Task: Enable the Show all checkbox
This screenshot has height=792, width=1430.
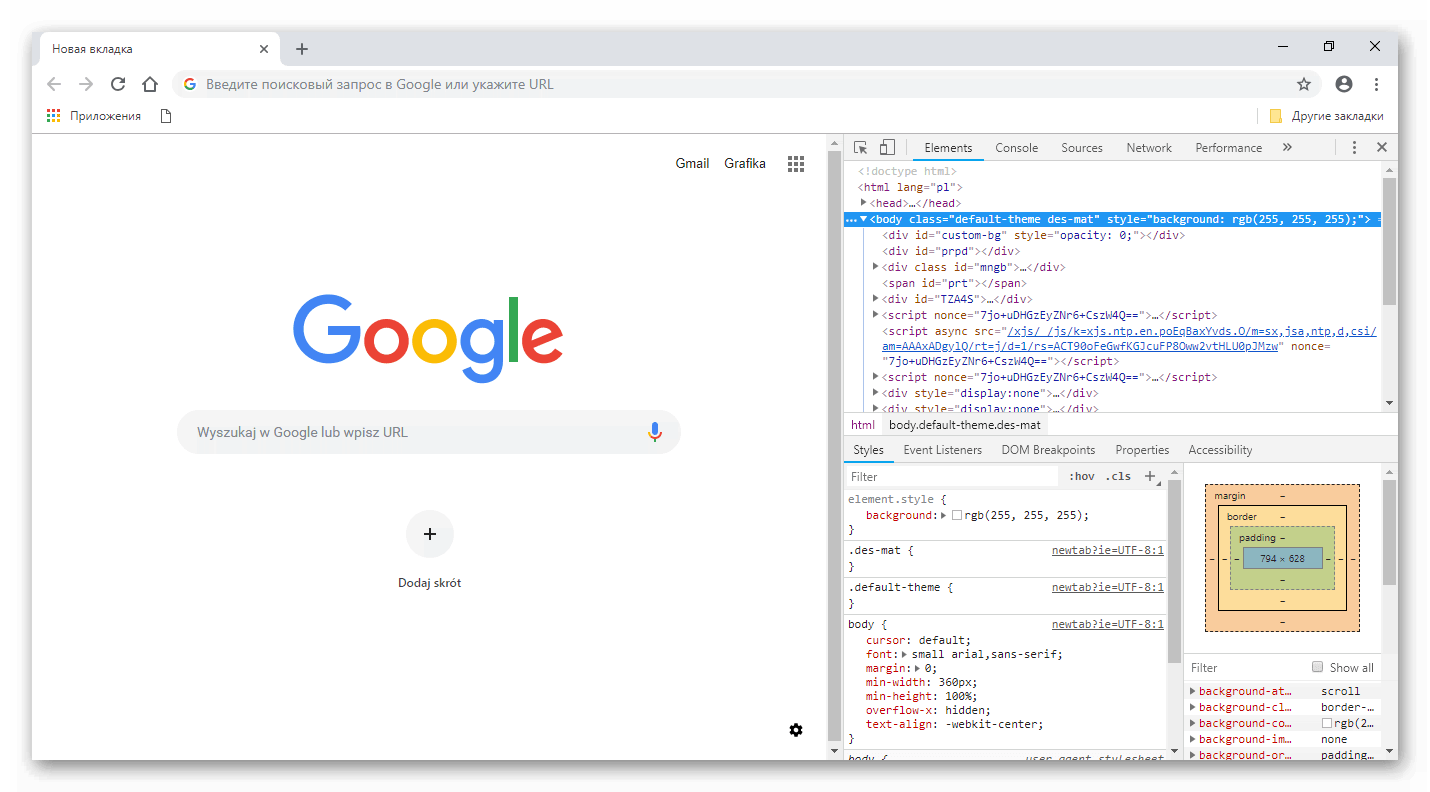Action: [1318, 667]
